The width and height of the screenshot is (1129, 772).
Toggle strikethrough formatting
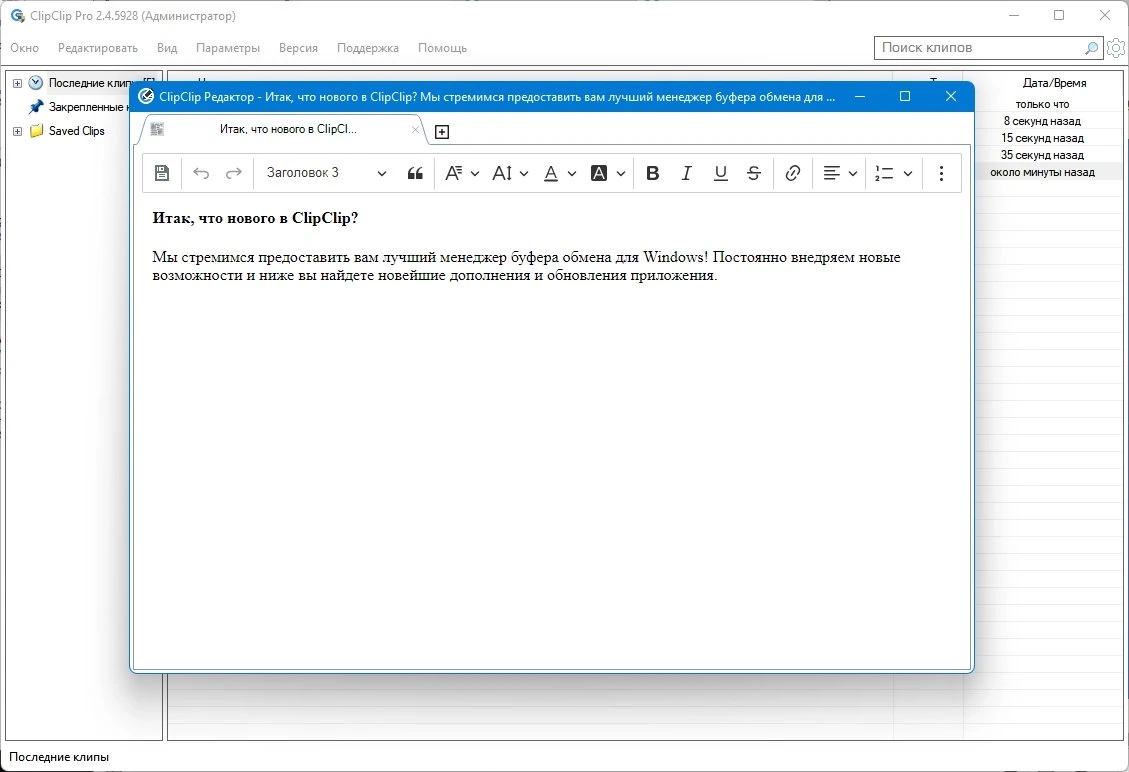pos(753,173)
